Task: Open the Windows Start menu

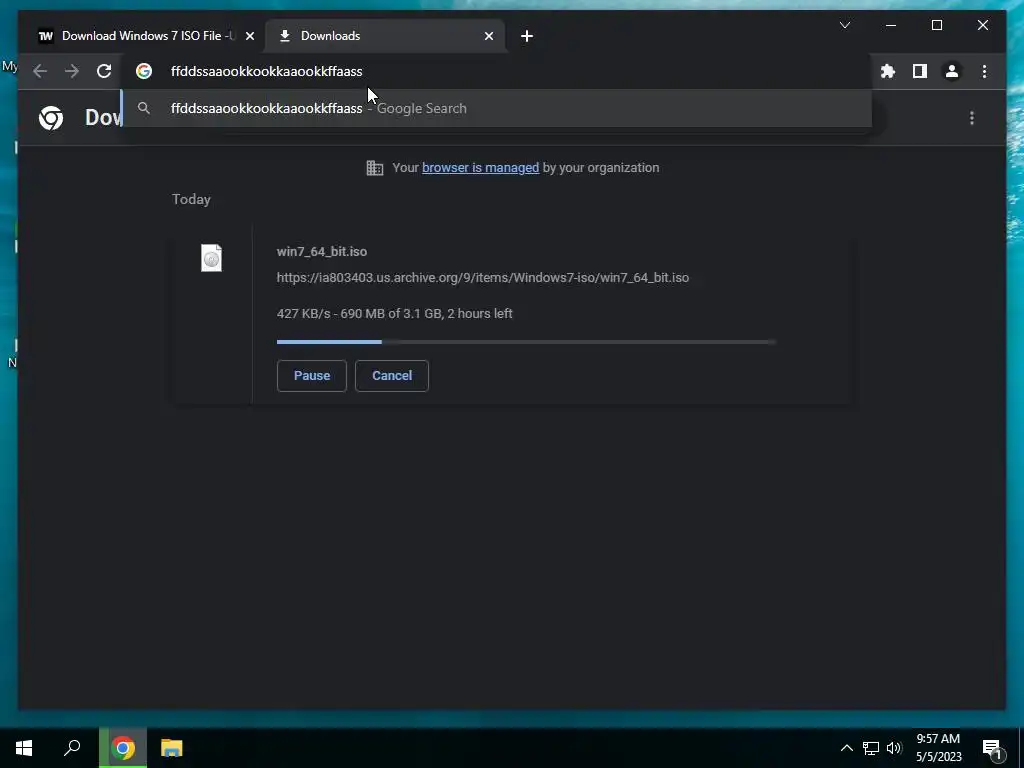Action: tap(24, 748)
